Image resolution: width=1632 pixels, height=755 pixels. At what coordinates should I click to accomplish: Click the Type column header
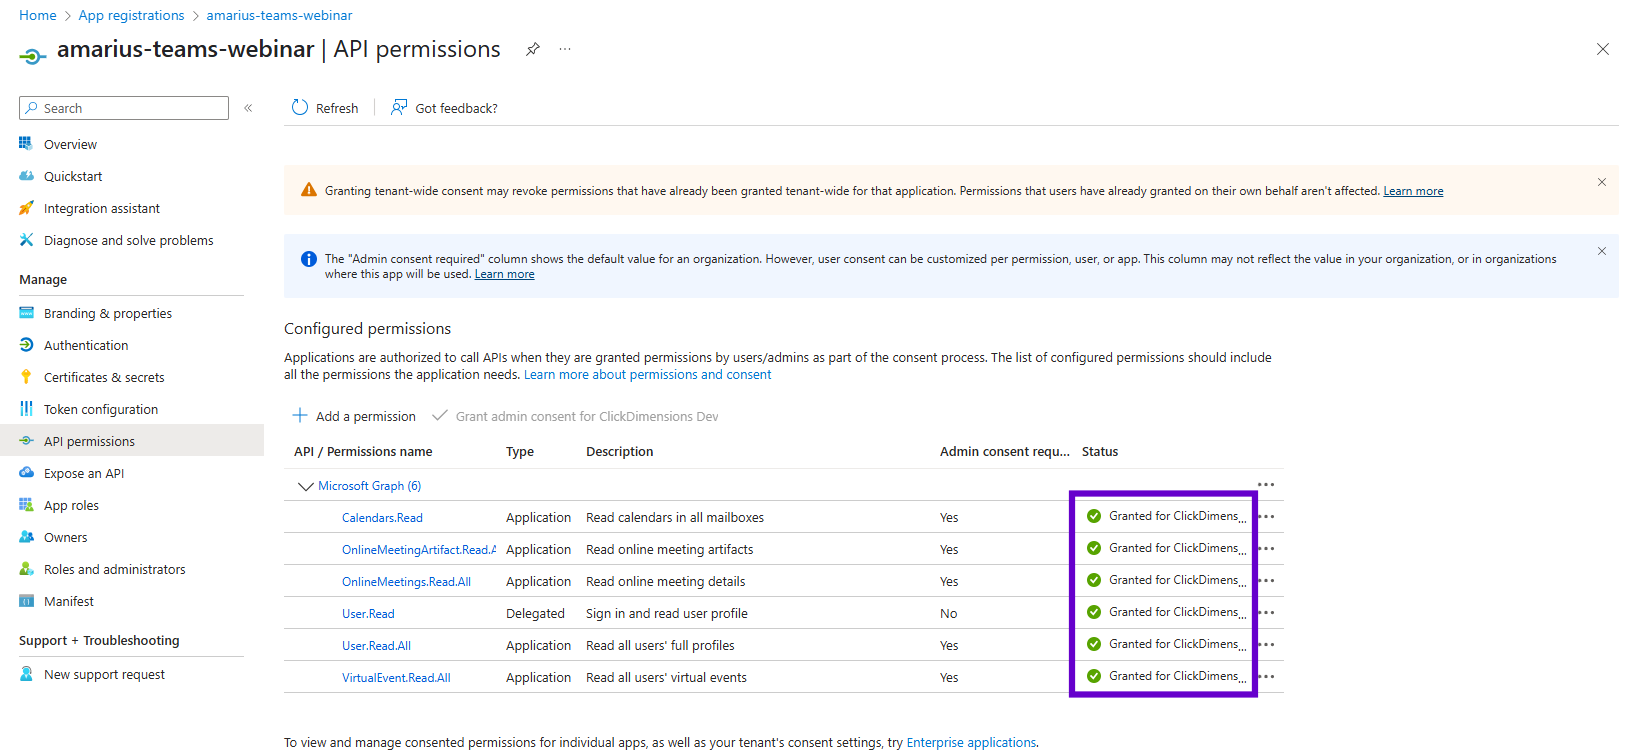(x=520, y=452)
